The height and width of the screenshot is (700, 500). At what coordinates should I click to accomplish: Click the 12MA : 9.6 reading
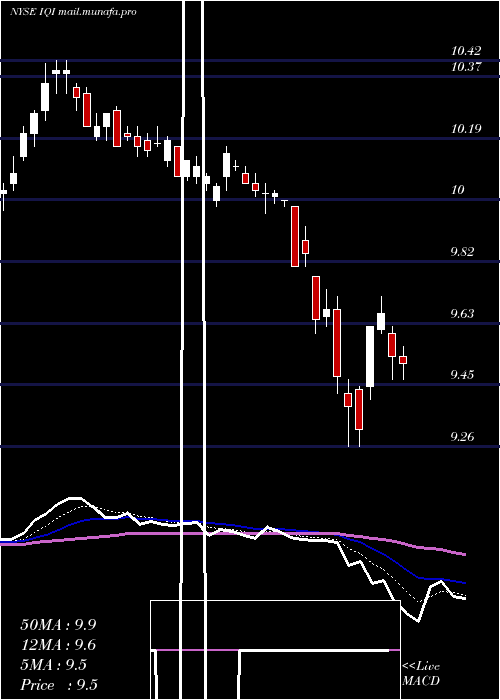[x=58, y=645]
